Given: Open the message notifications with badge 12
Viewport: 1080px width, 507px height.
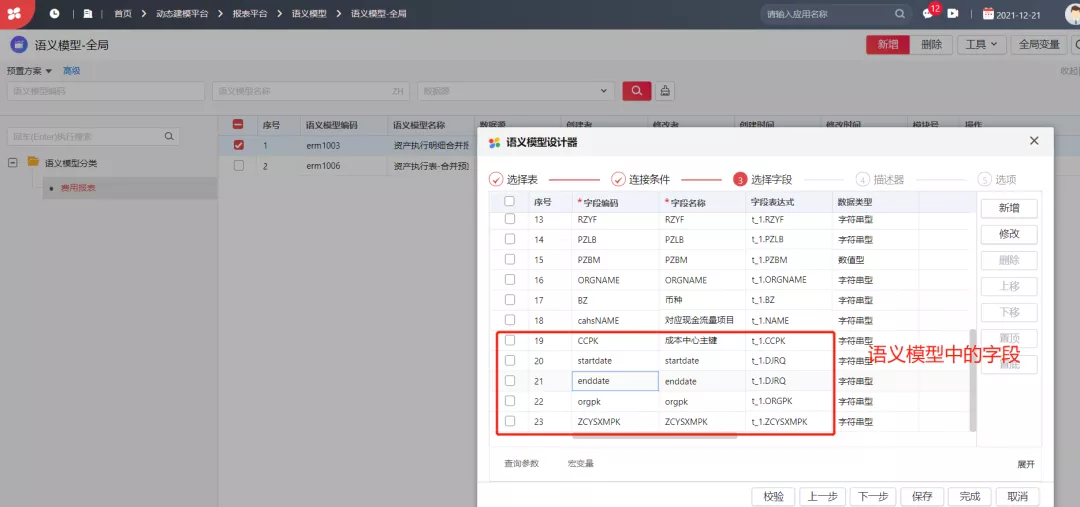Looking at the screenshot, I should pos(928,13).
